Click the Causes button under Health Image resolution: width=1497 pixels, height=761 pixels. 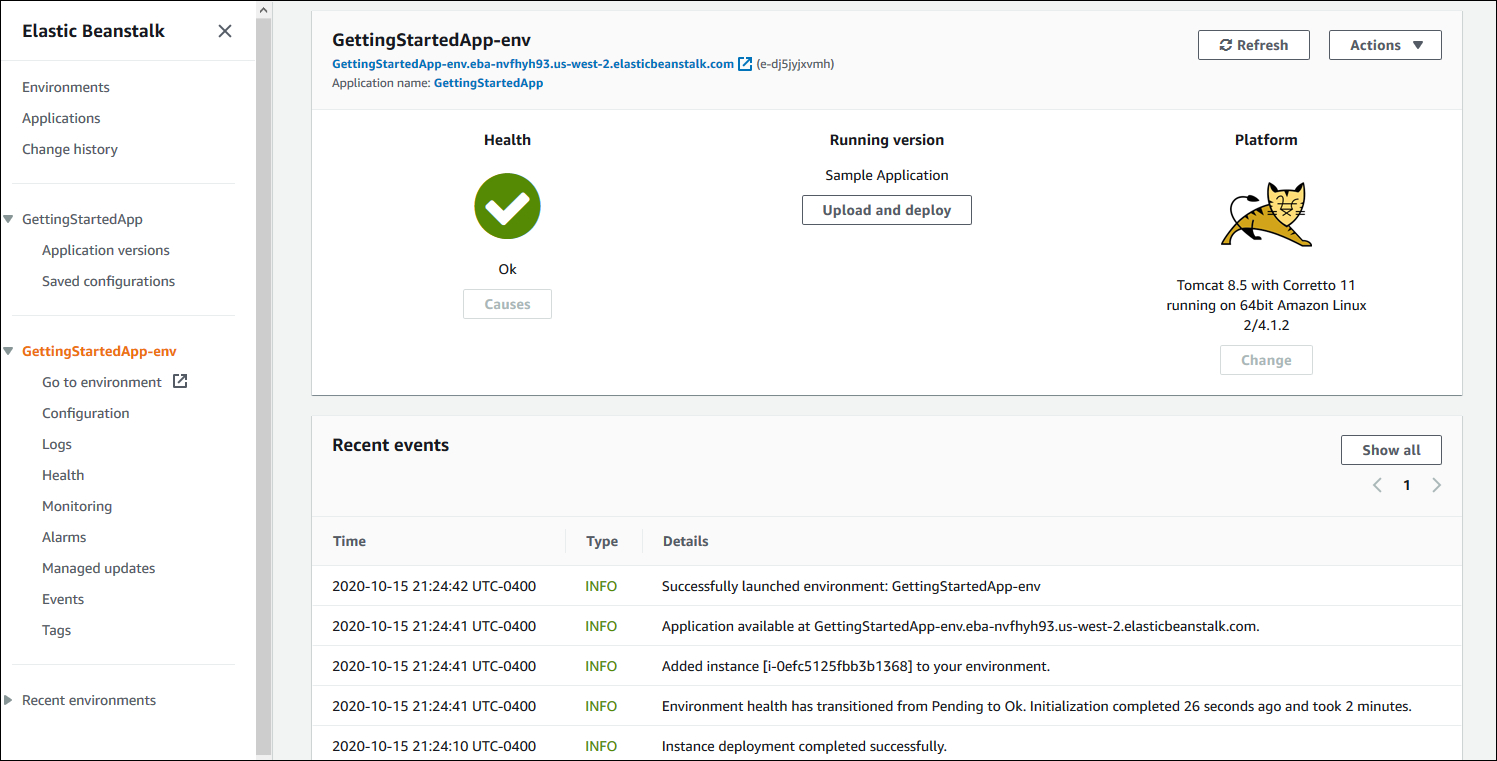(x=507, y=304)
